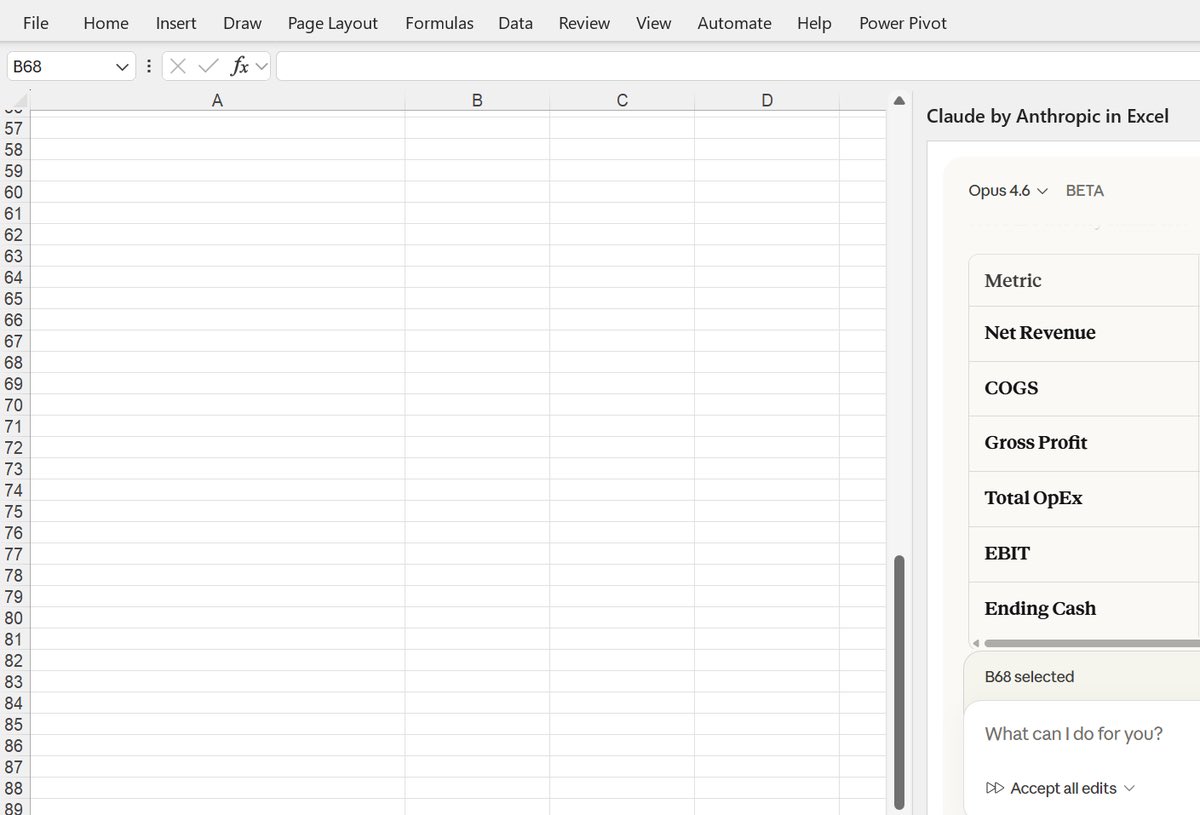Screen dimensions: 1200x815
Task: Open the Opus 4.6 model dropdown
Action: pyautogui.click(x=1008, y=190)
